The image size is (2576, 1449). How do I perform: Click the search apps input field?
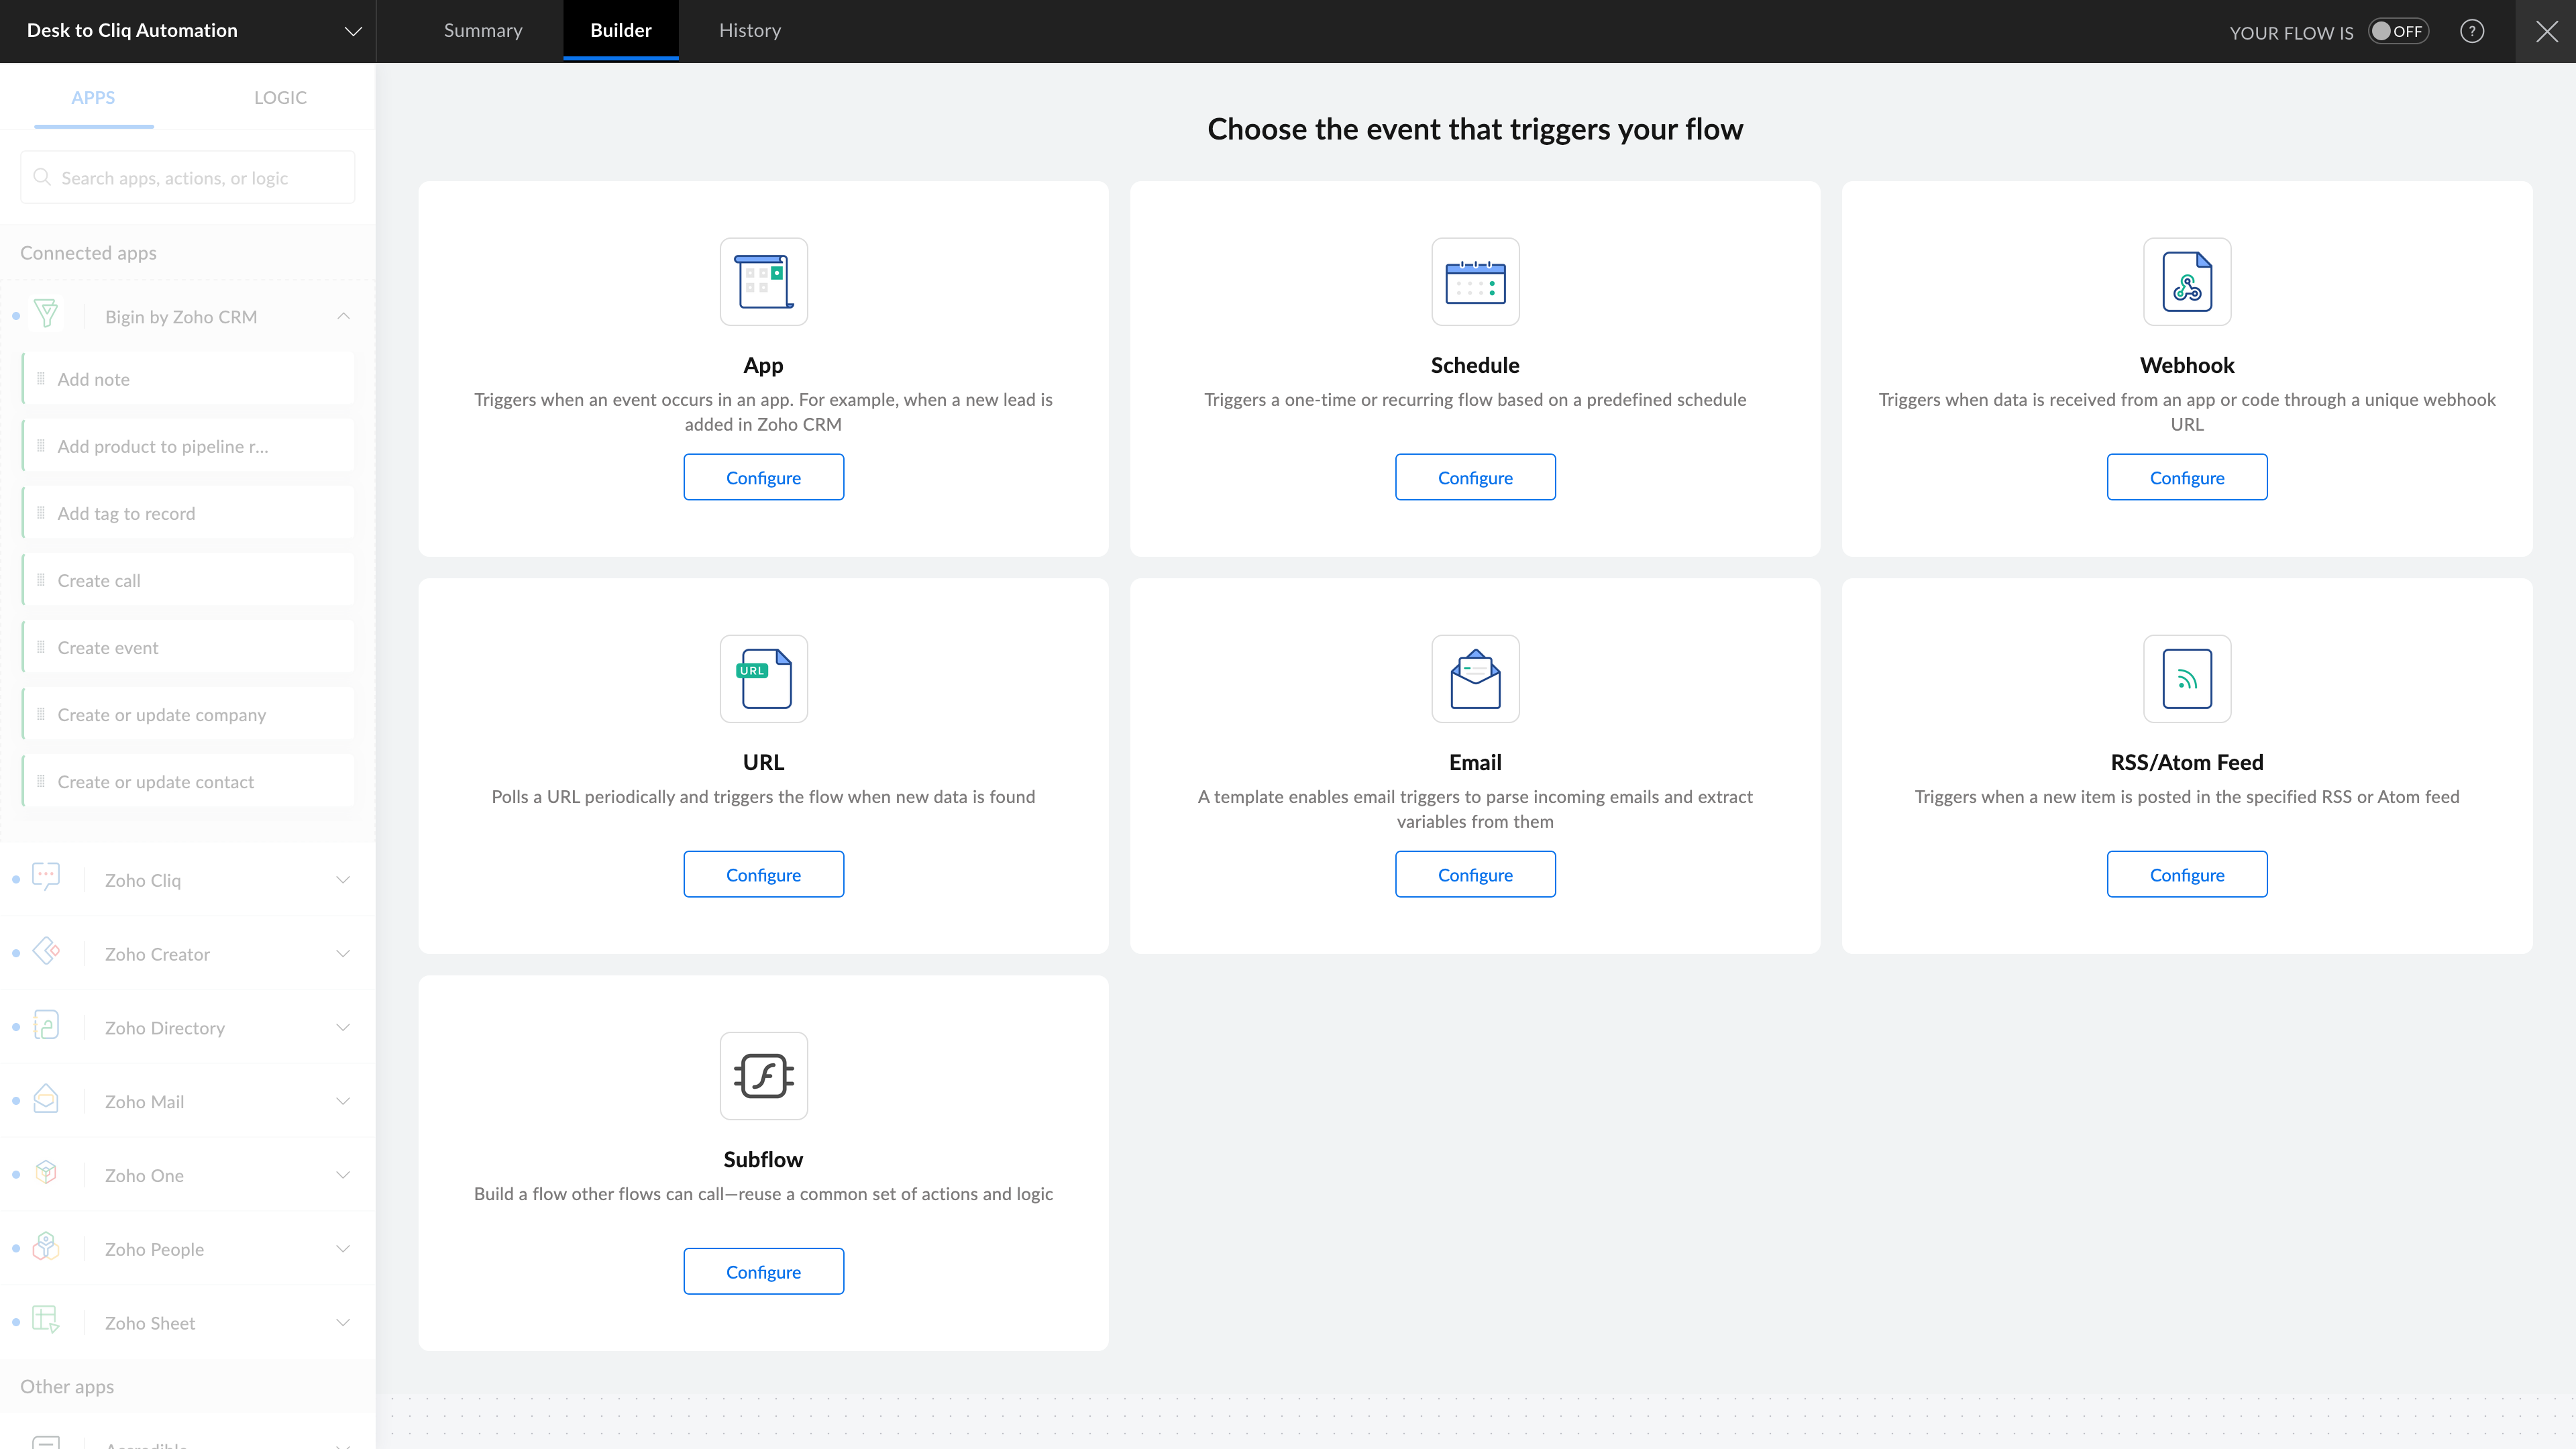coord(200,178)
